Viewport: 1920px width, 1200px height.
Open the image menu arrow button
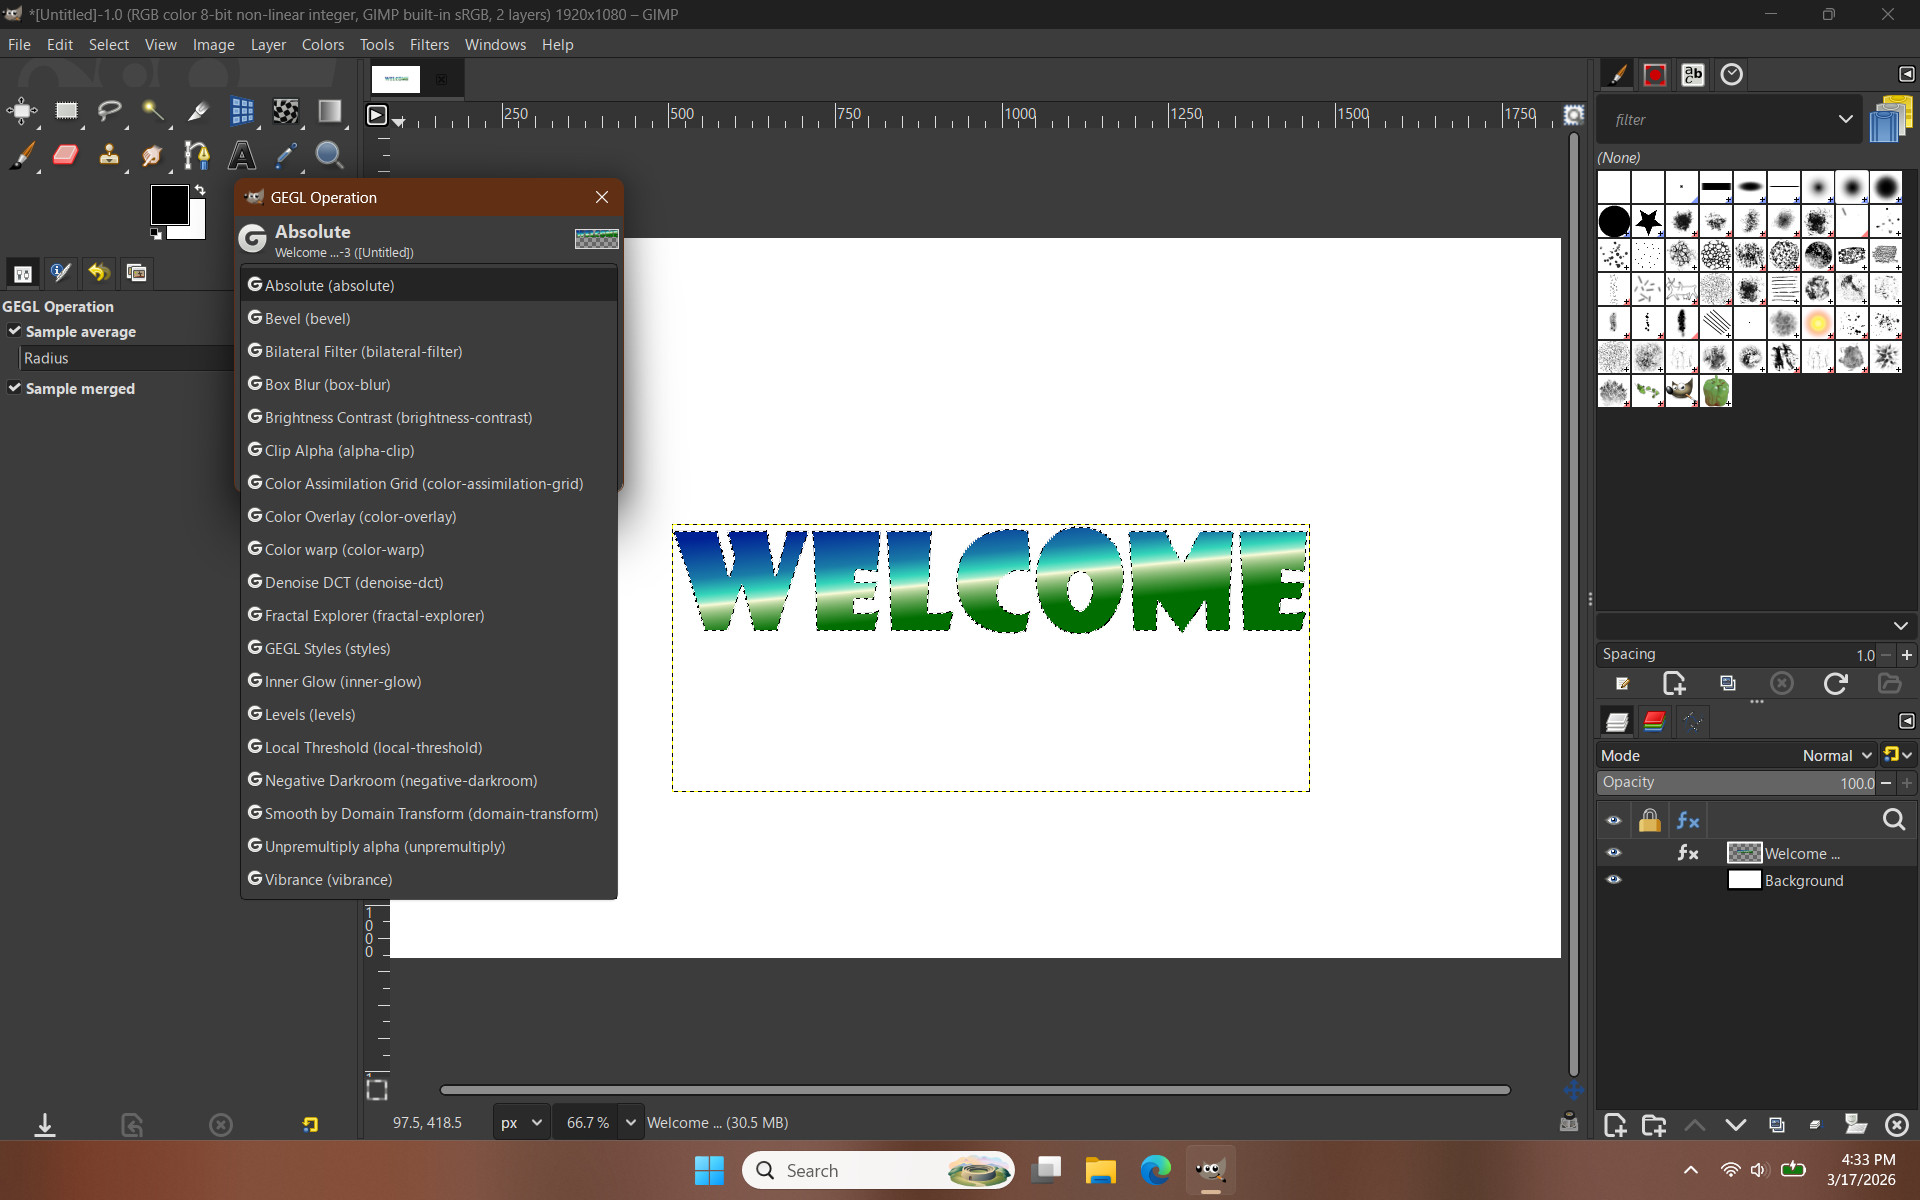tap(377, 115)
